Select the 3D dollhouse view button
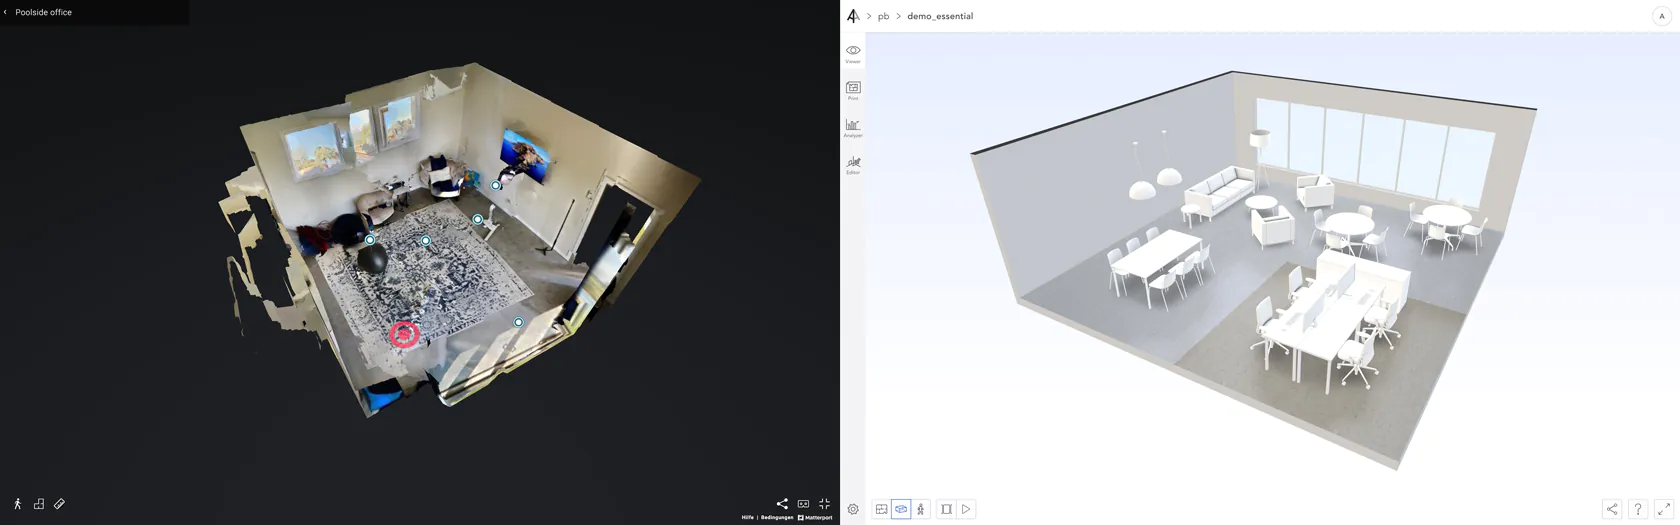This screenshot has width=1680, height=525. pyautogui.click(x=901, y=509)
